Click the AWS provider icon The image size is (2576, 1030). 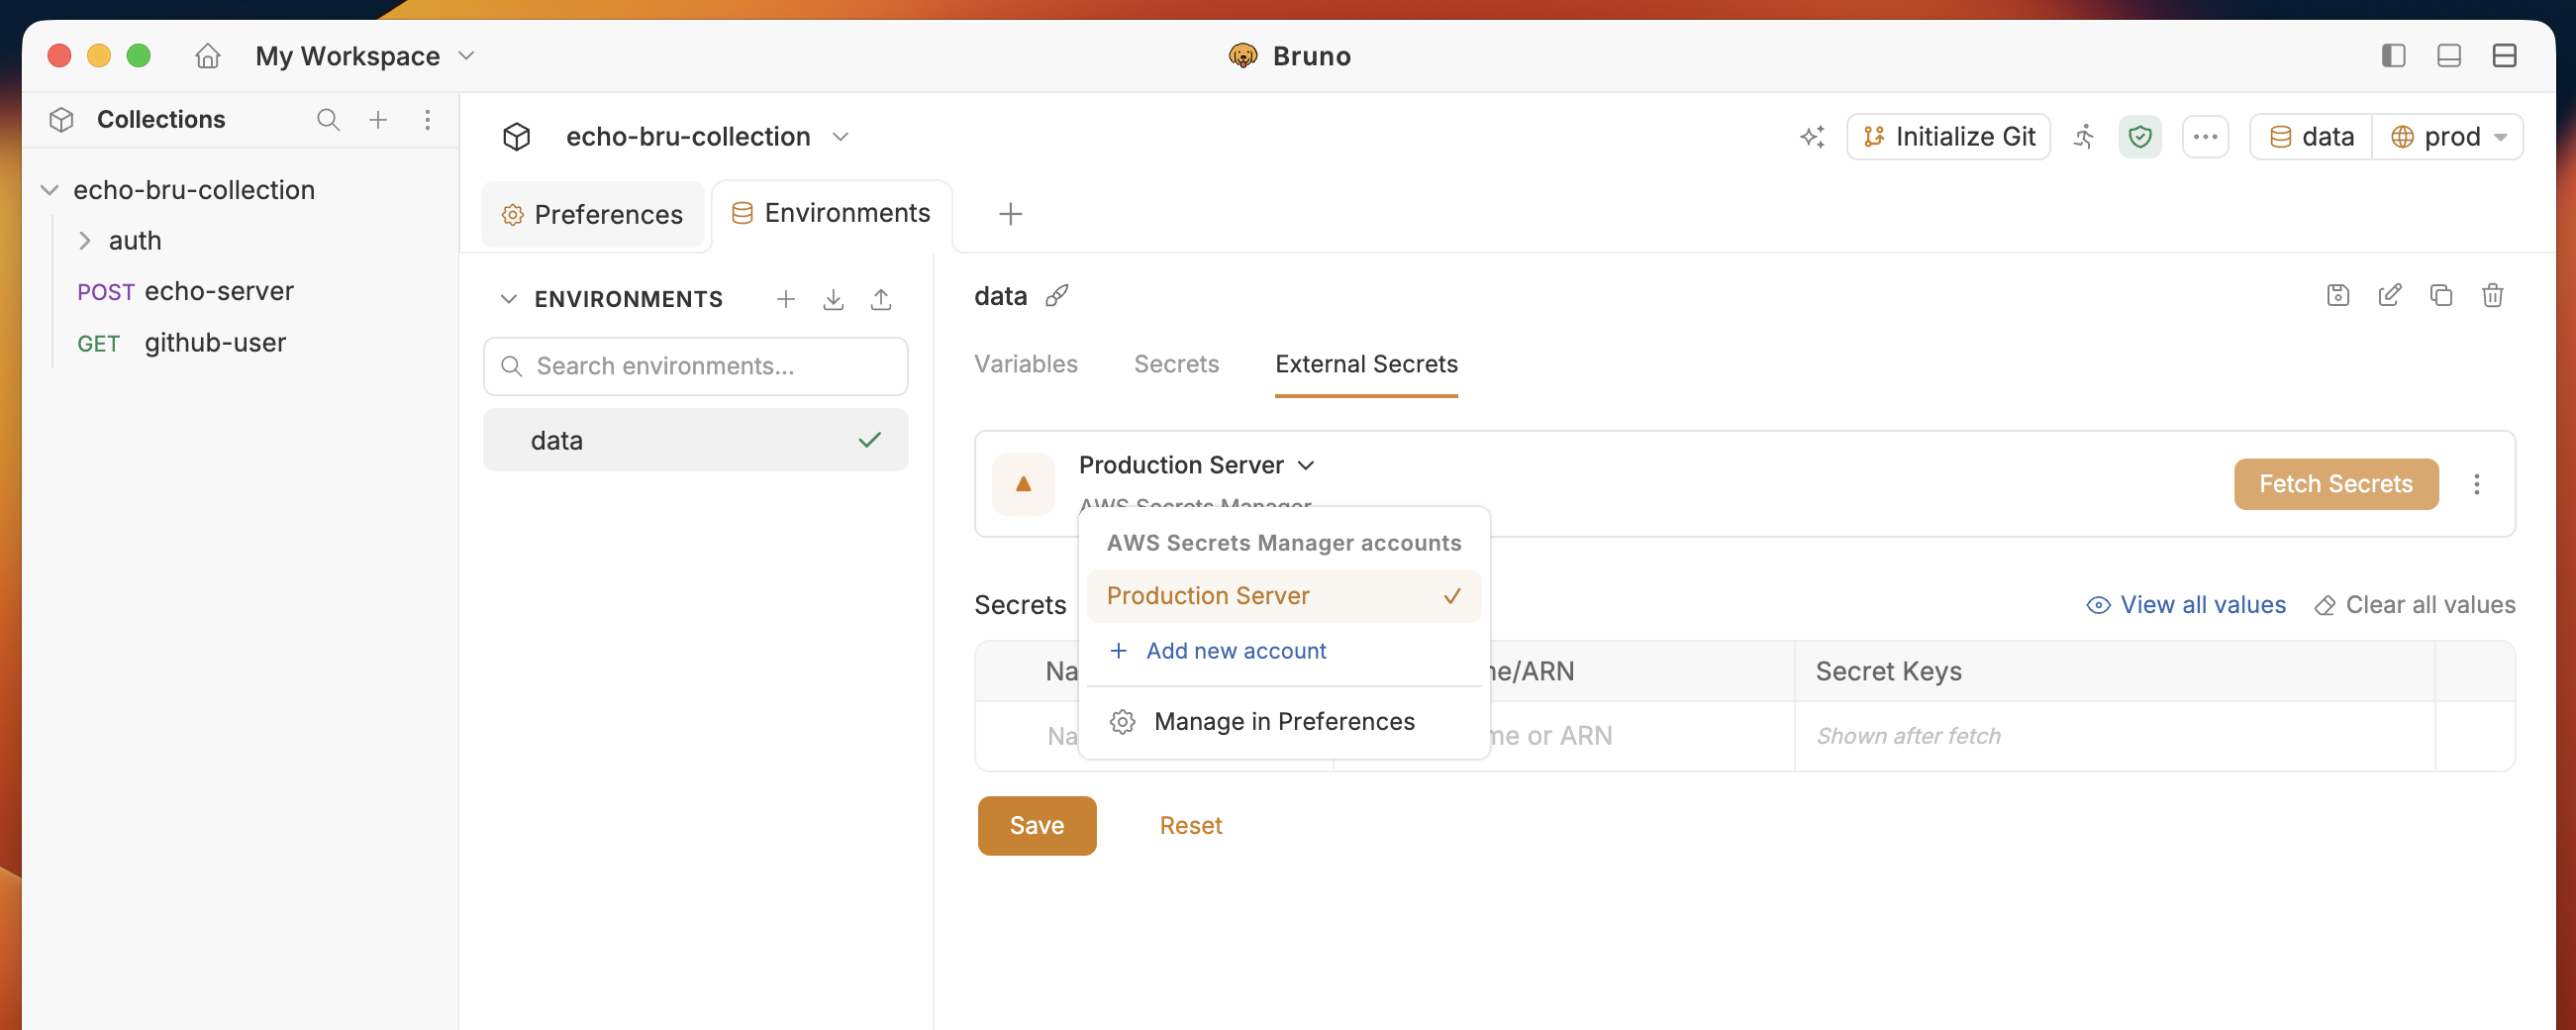point(1023,484)
